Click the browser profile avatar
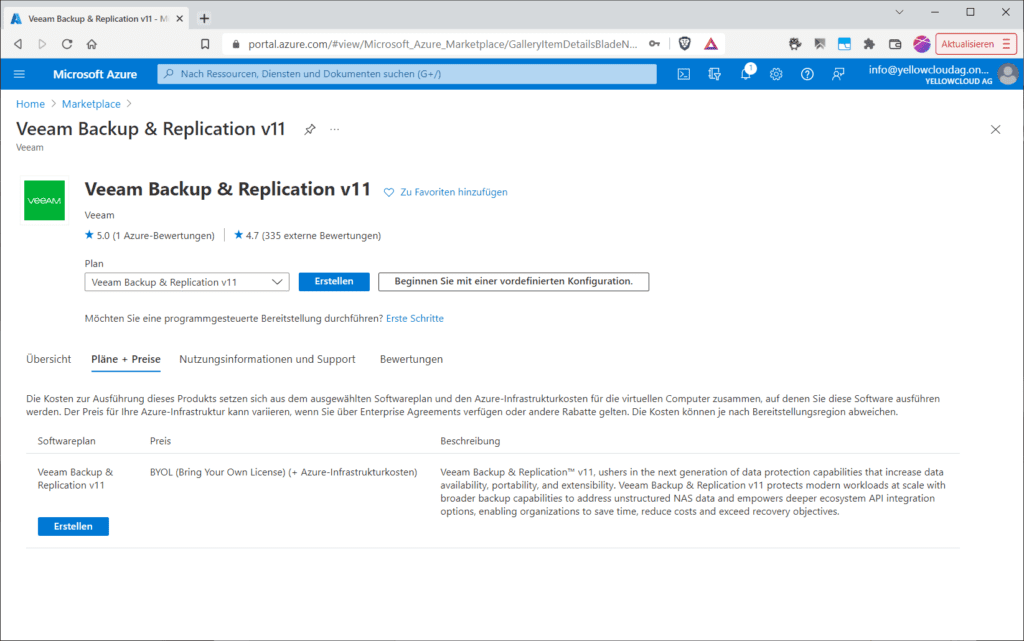This screenshot has height=641, width=1024. (x=921, y=44)
